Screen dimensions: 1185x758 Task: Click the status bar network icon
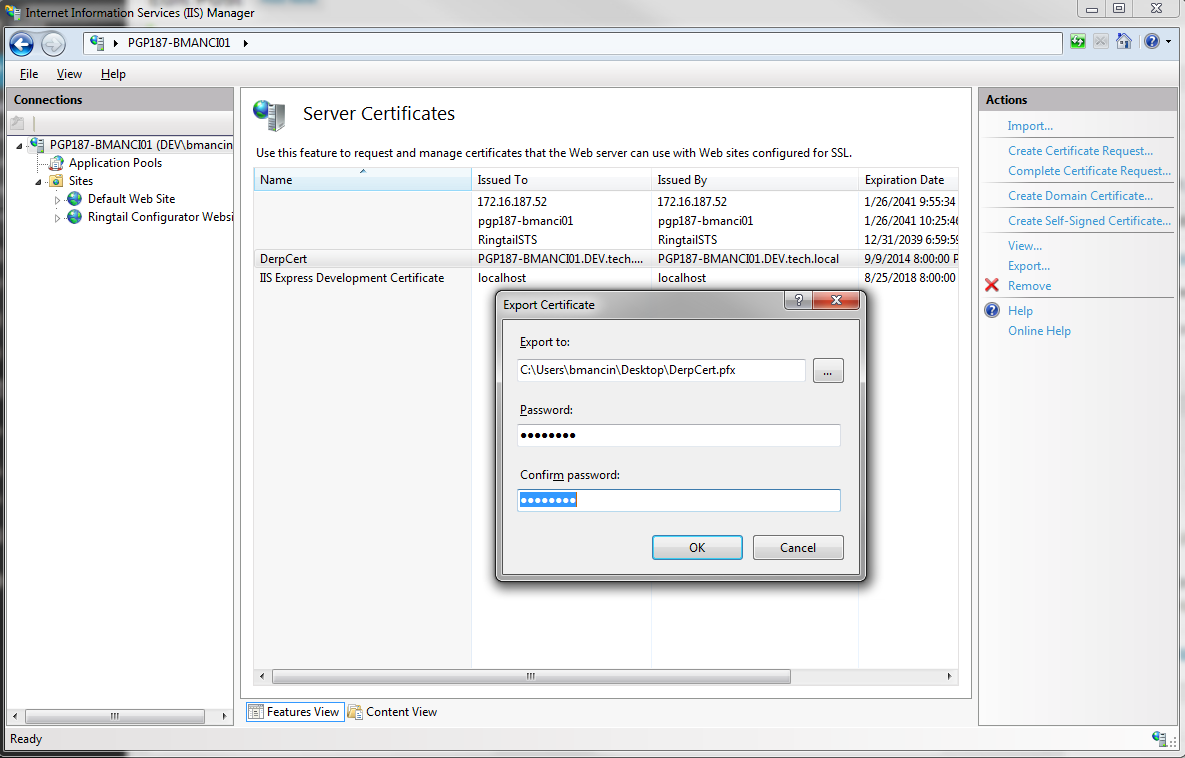[x=1160, y=738]
